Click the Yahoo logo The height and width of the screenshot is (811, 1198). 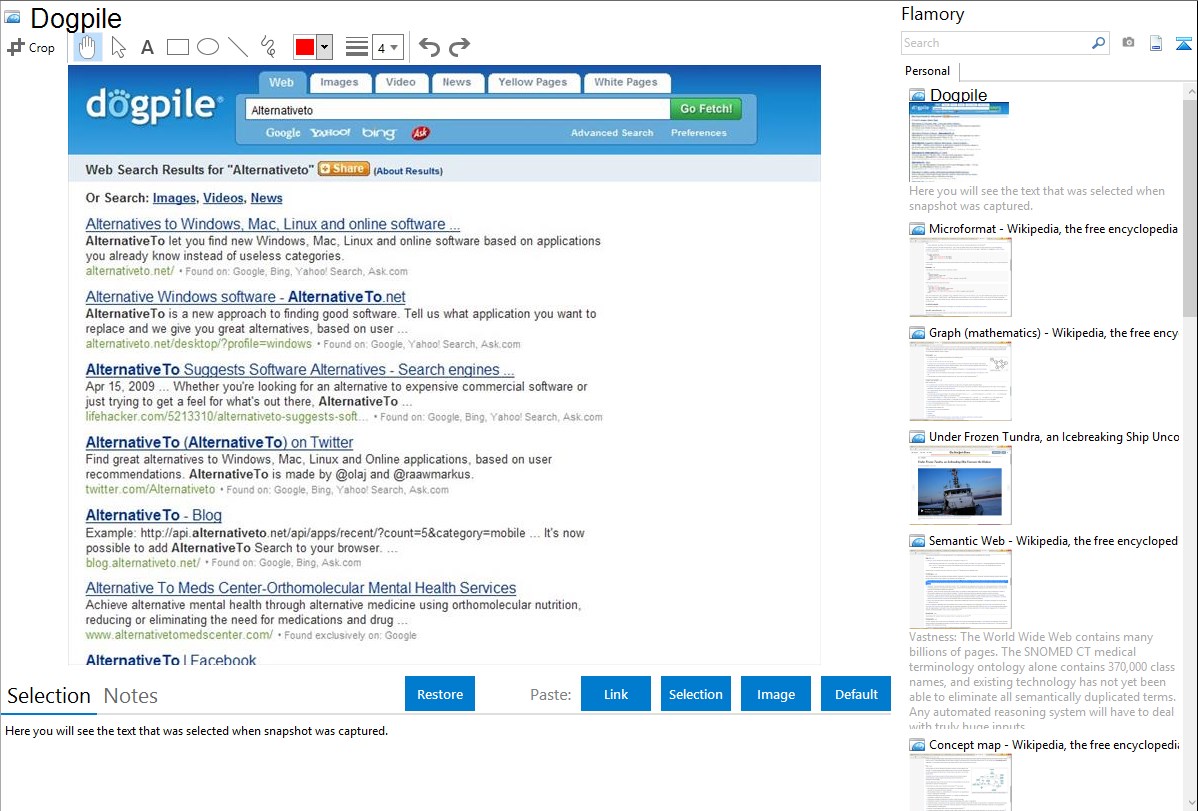pos(330,133)
